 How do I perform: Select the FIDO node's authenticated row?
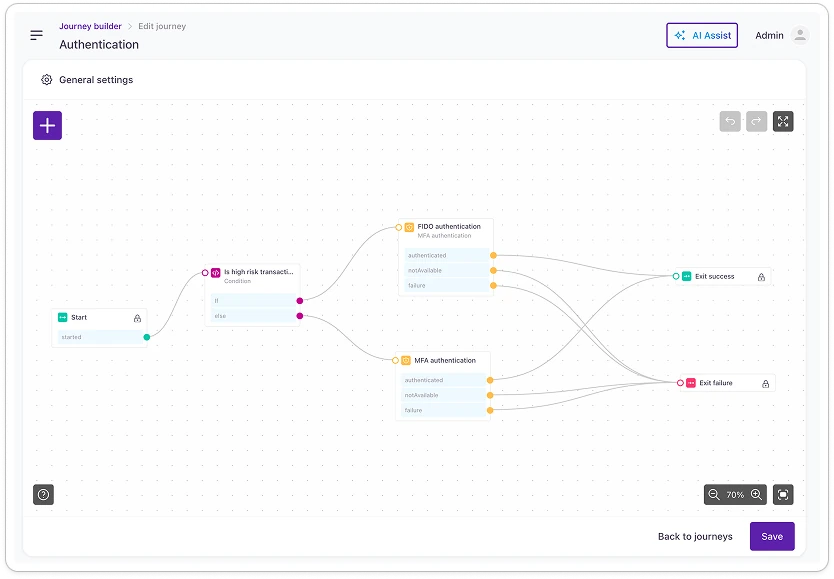coord(447,256)
